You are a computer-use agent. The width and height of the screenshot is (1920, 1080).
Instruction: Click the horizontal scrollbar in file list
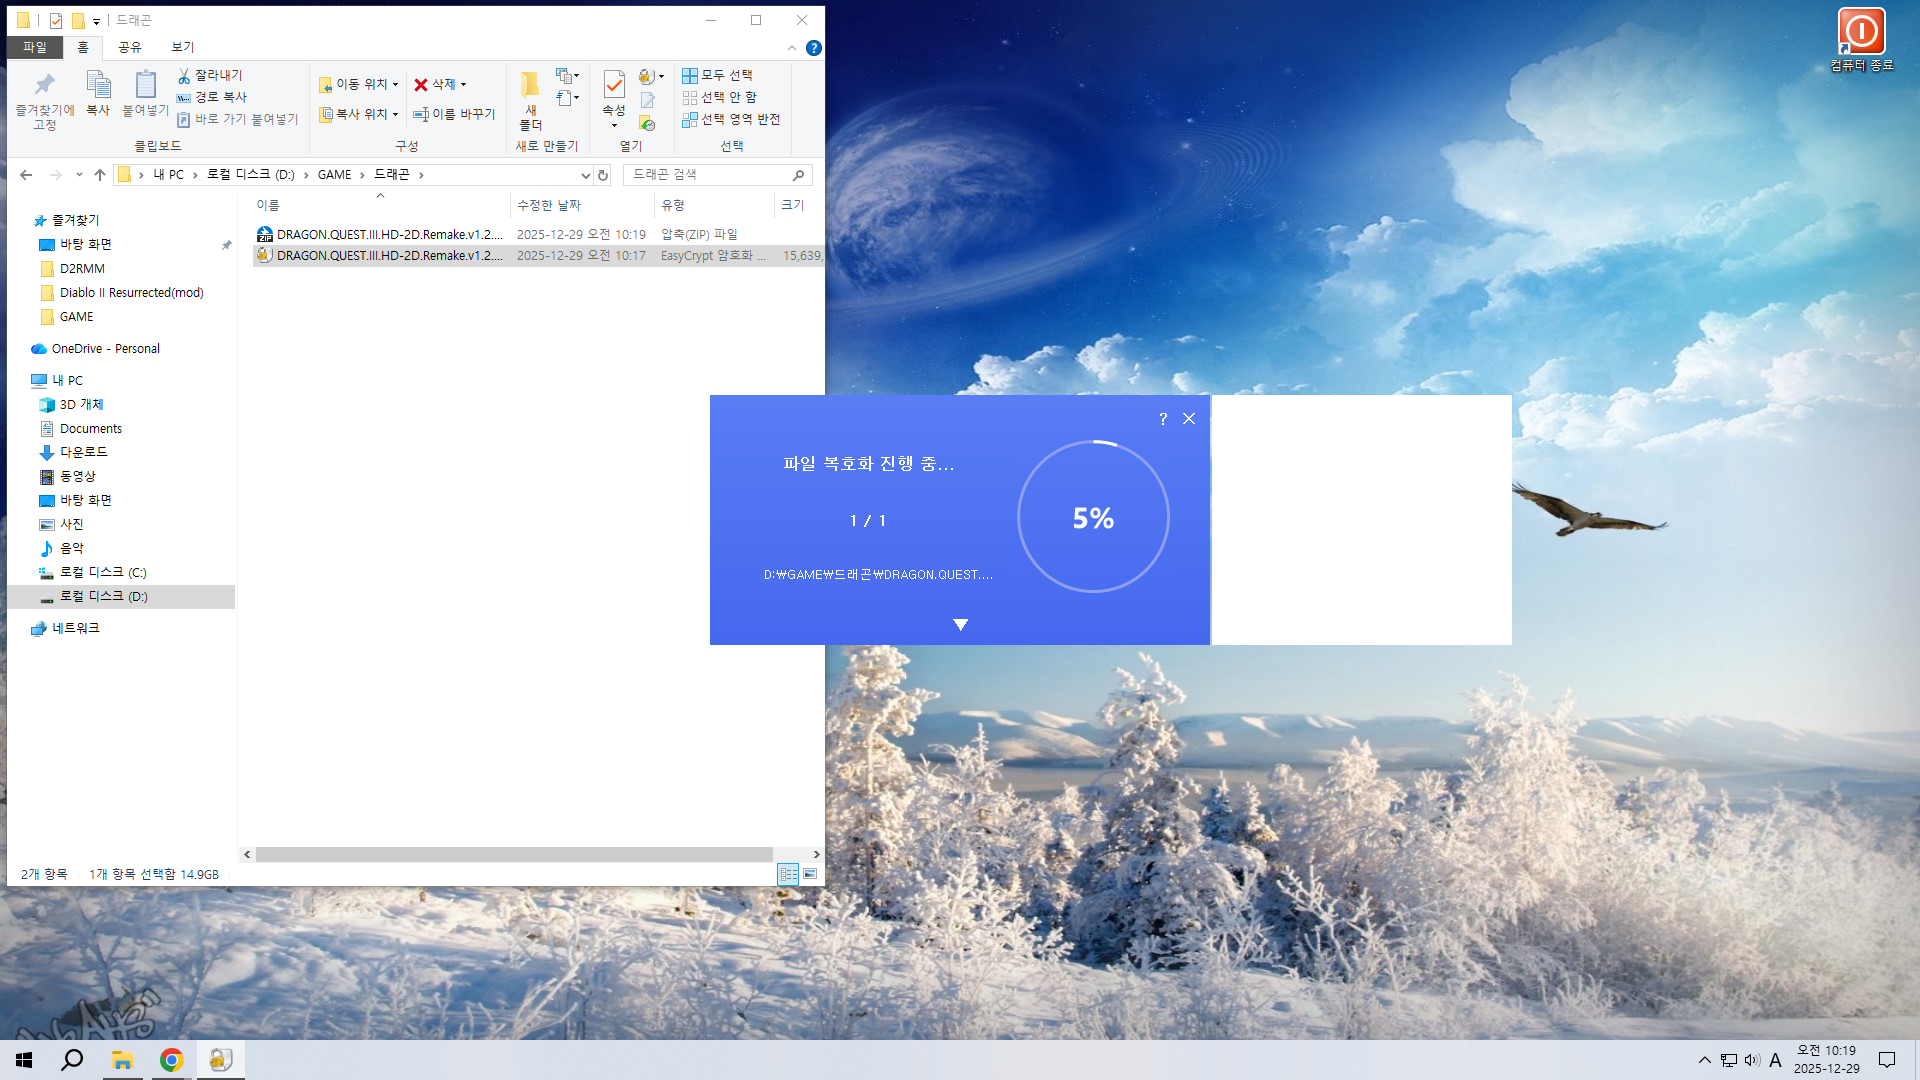click(514, 854)
